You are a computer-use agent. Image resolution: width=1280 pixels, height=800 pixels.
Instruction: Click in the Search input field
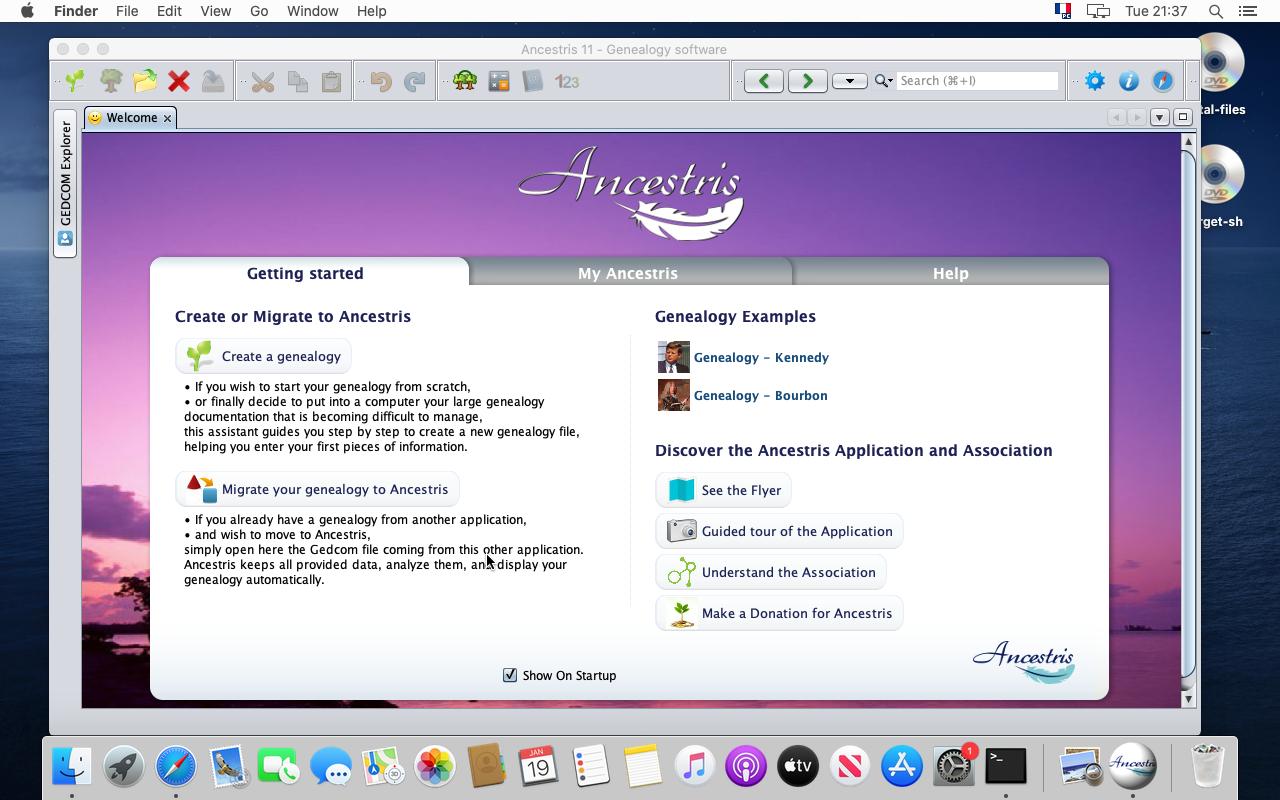pos(977,81)
